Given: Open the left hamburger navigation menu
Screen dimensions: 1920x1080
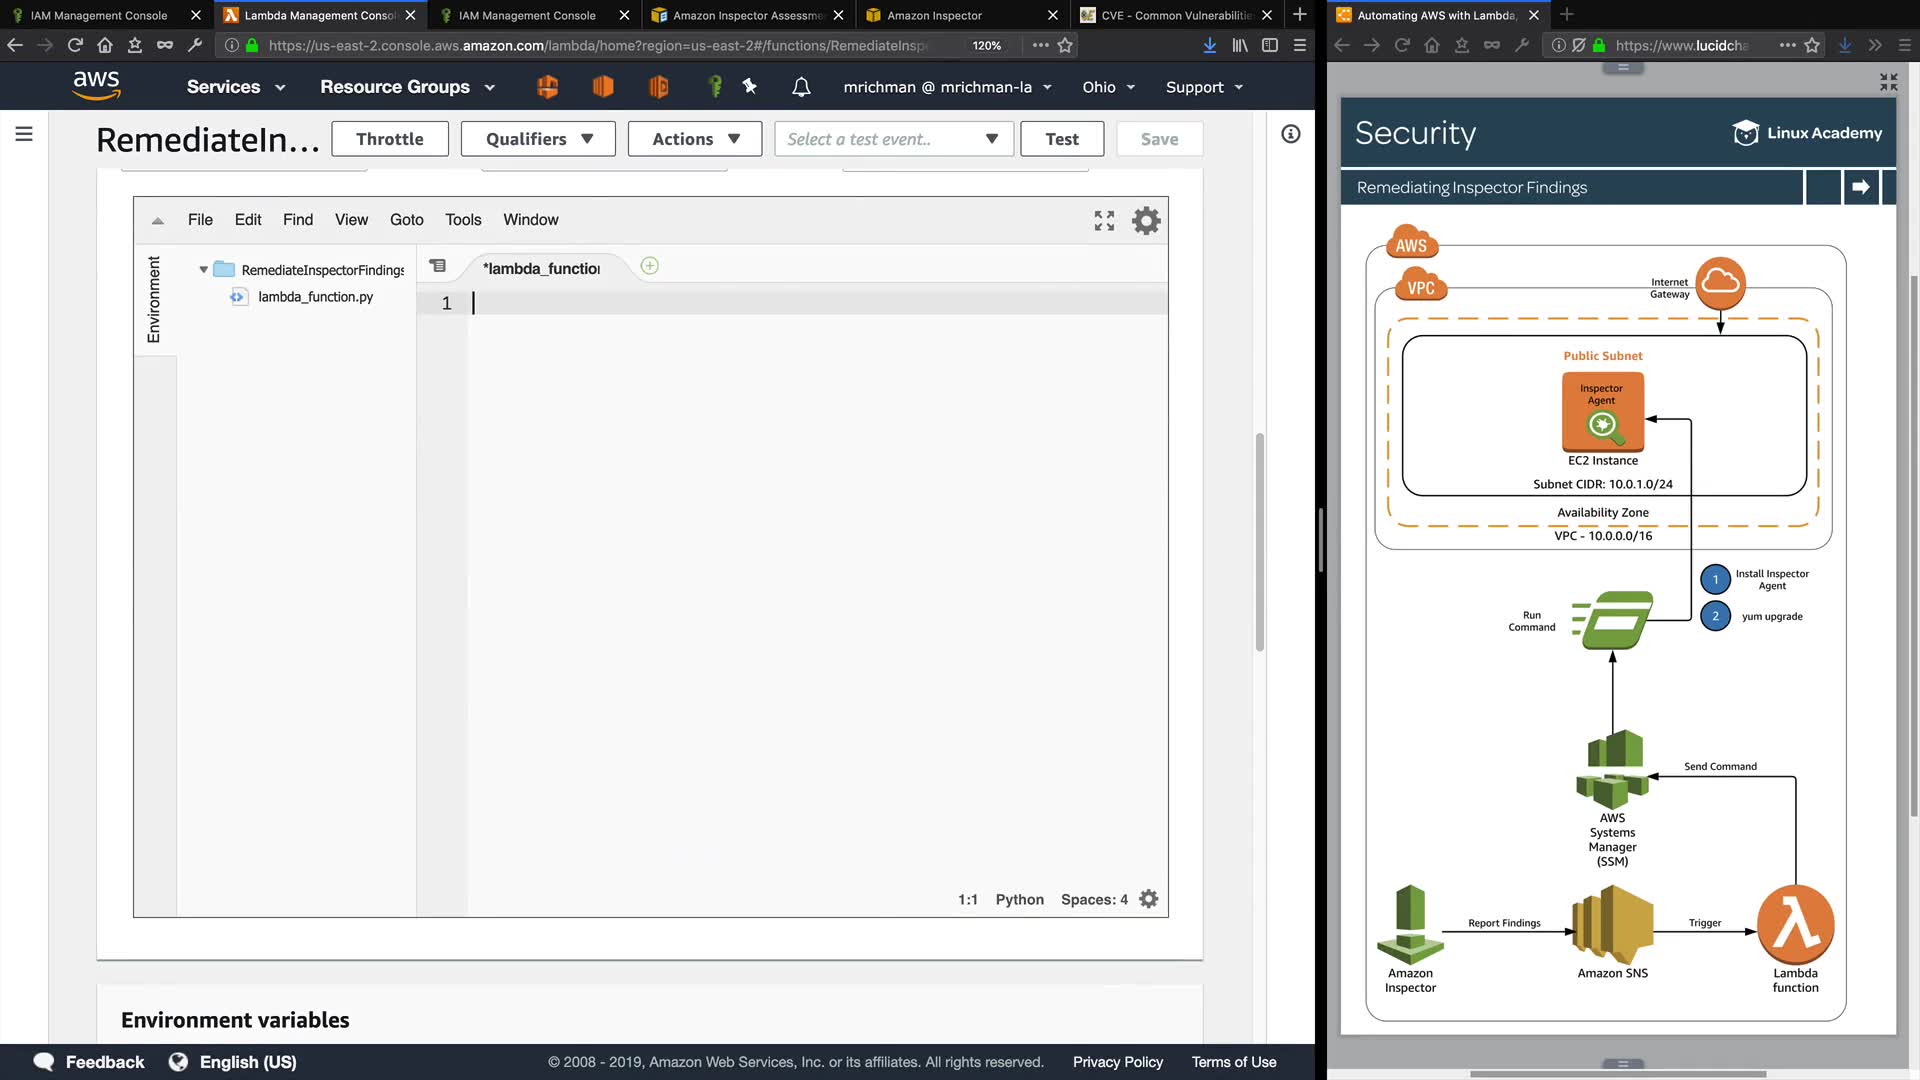Looking at the screenshot, I should coord(24,134).
